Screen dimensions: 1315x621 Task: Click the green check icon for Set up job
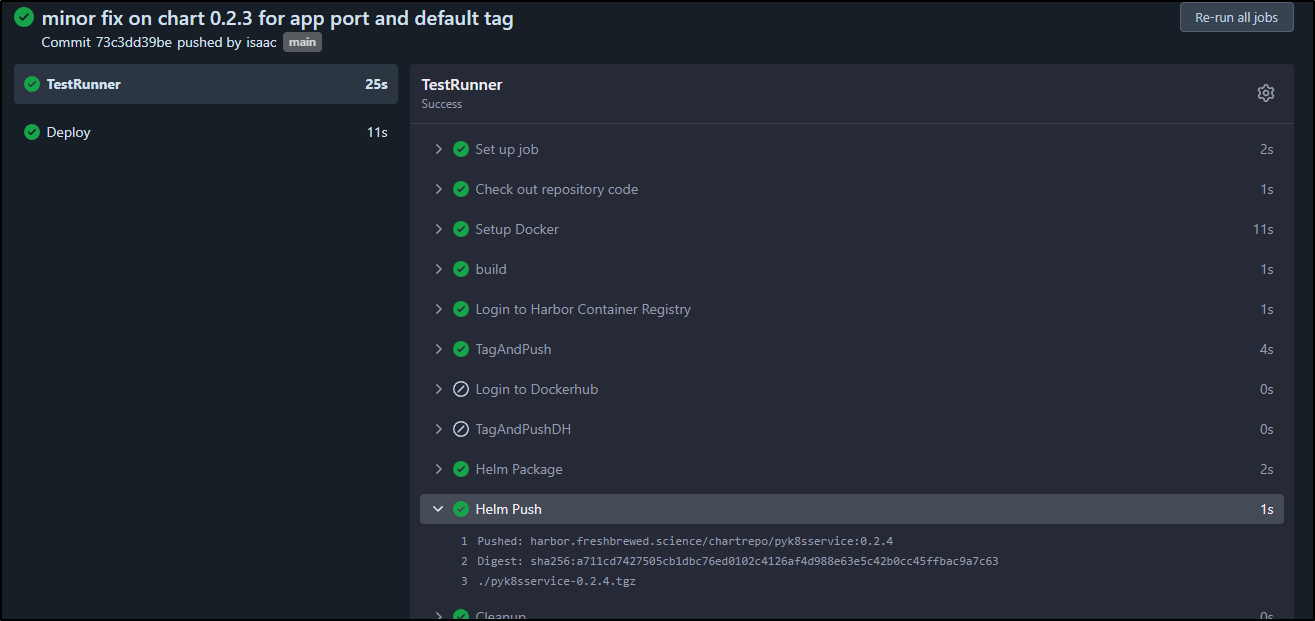click(x=461, y=149)
